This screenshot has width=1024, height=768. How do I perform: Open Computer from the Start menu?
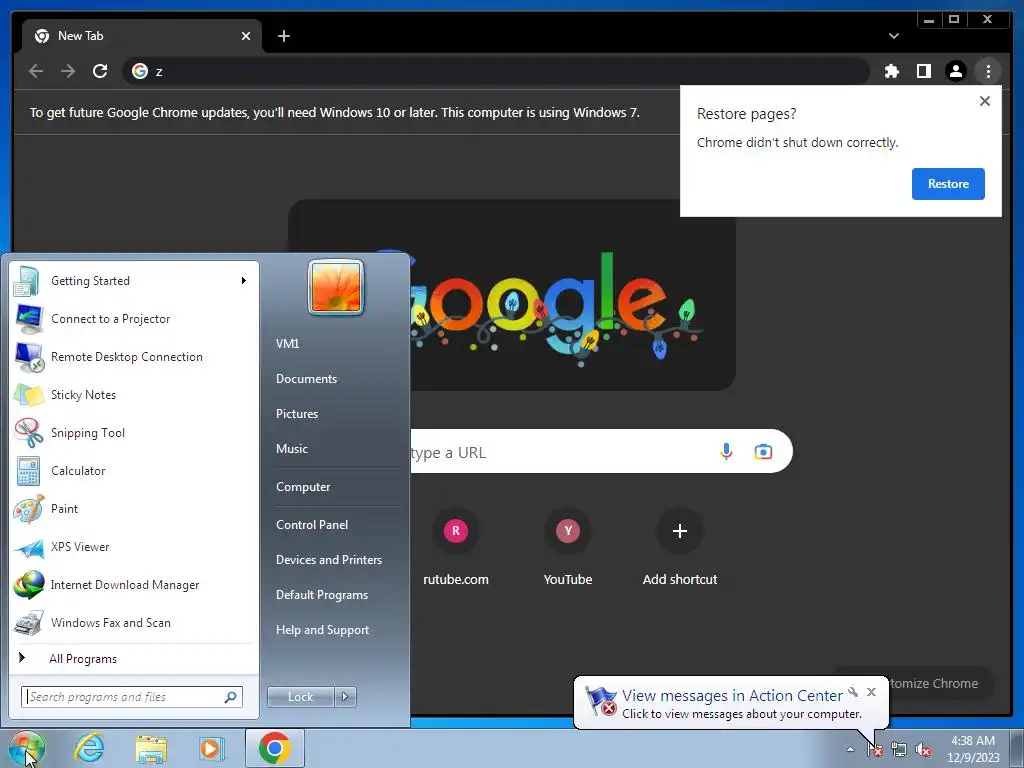[x=303, y=487]
